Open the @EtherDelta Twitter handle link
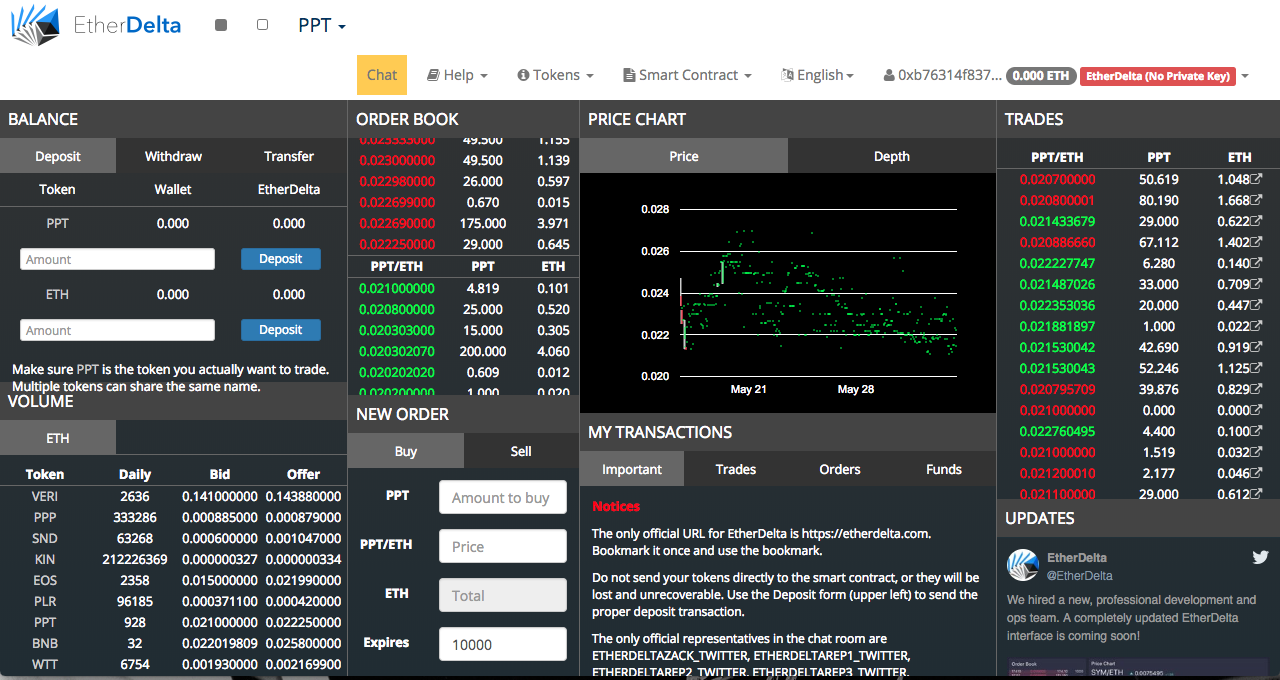 [1079, 575]
